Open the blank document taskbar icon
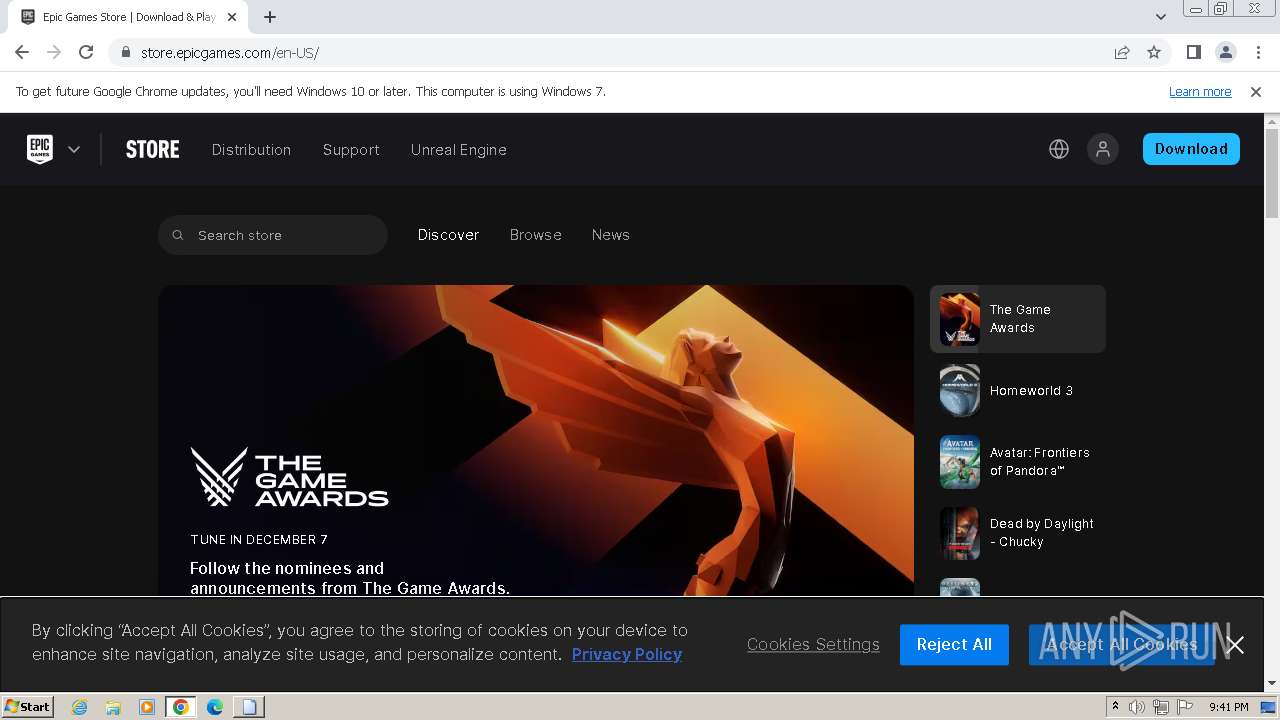This screenshot has height=720, width=1280. [x=249, y=707]
